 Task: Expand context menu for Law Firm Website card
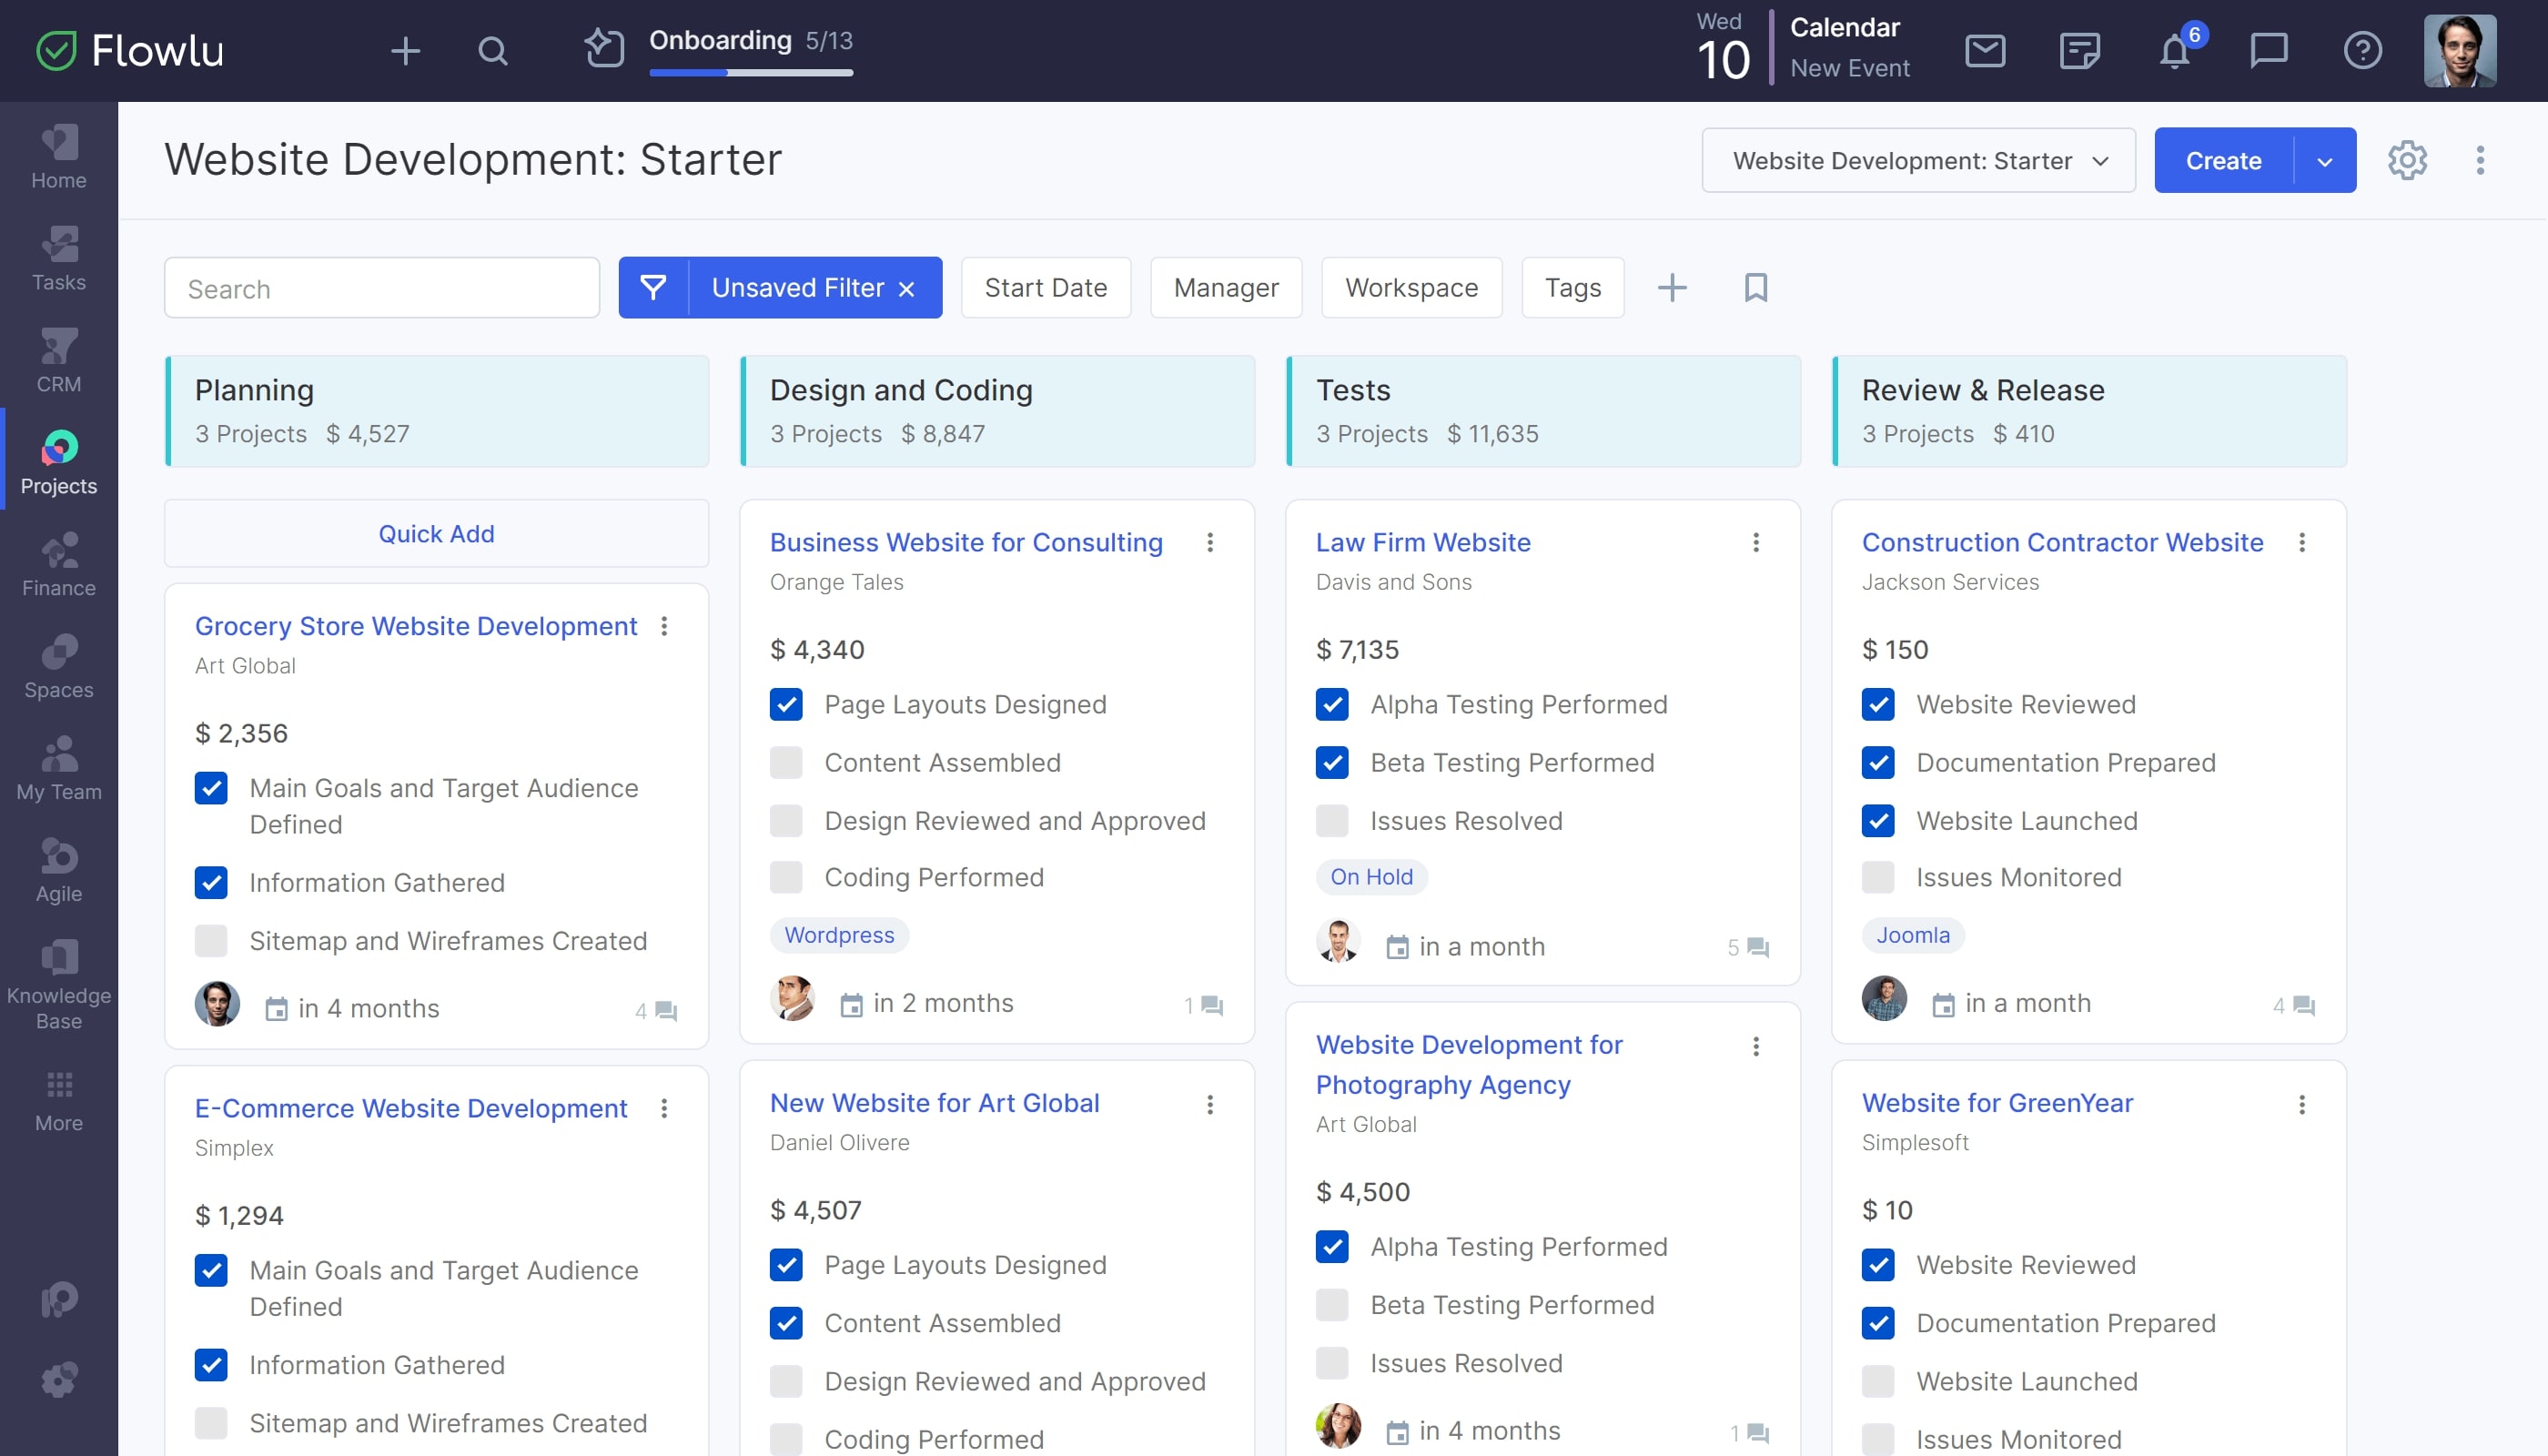pyautogui.click(x=1755, y=542)
